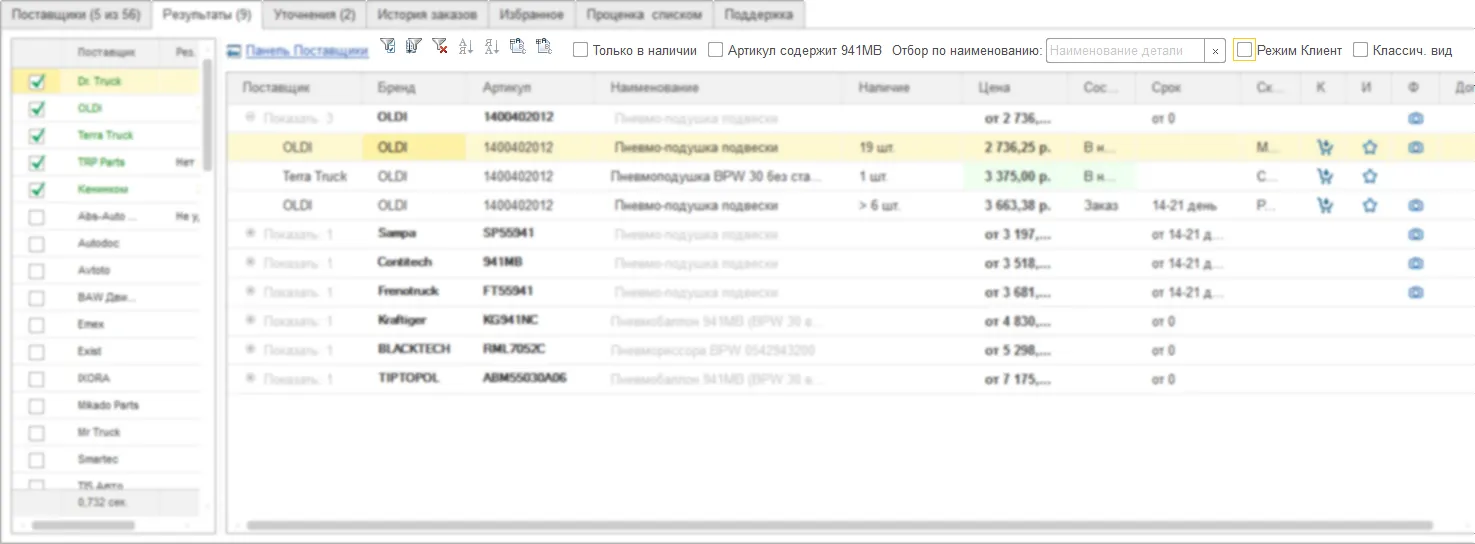1475x544 pixels.
Task: Expand the Sampa SP55941 group
Action: [x=250, y=234]
